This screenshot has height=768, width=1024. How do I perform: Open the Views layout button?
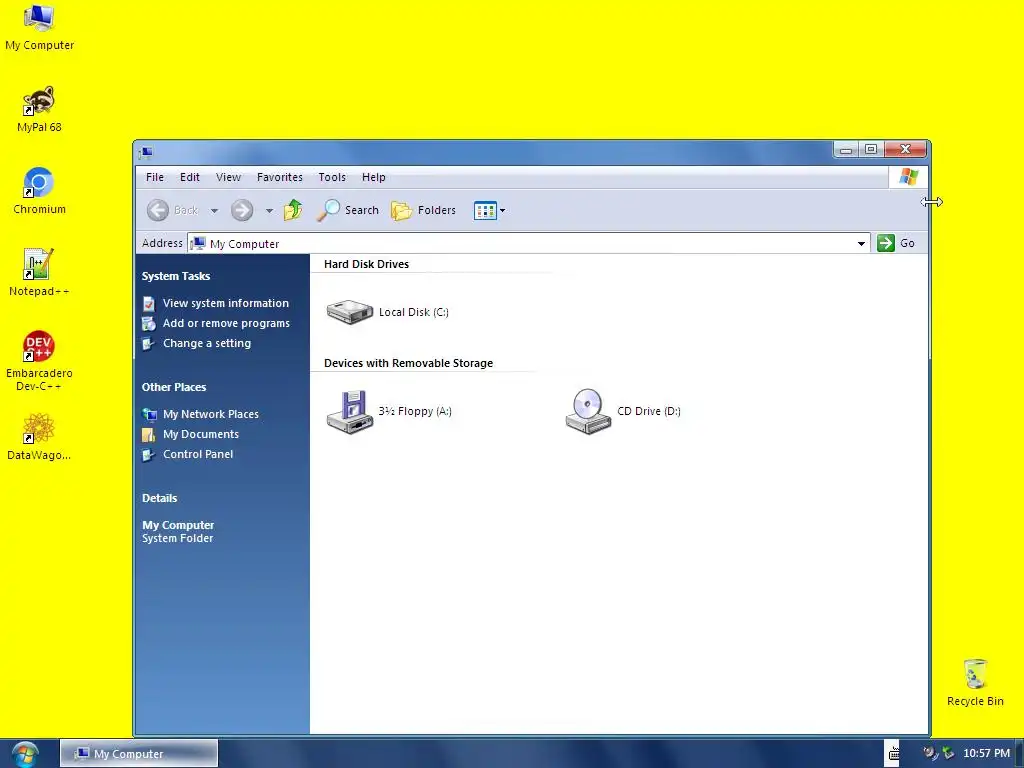point(485,210)
